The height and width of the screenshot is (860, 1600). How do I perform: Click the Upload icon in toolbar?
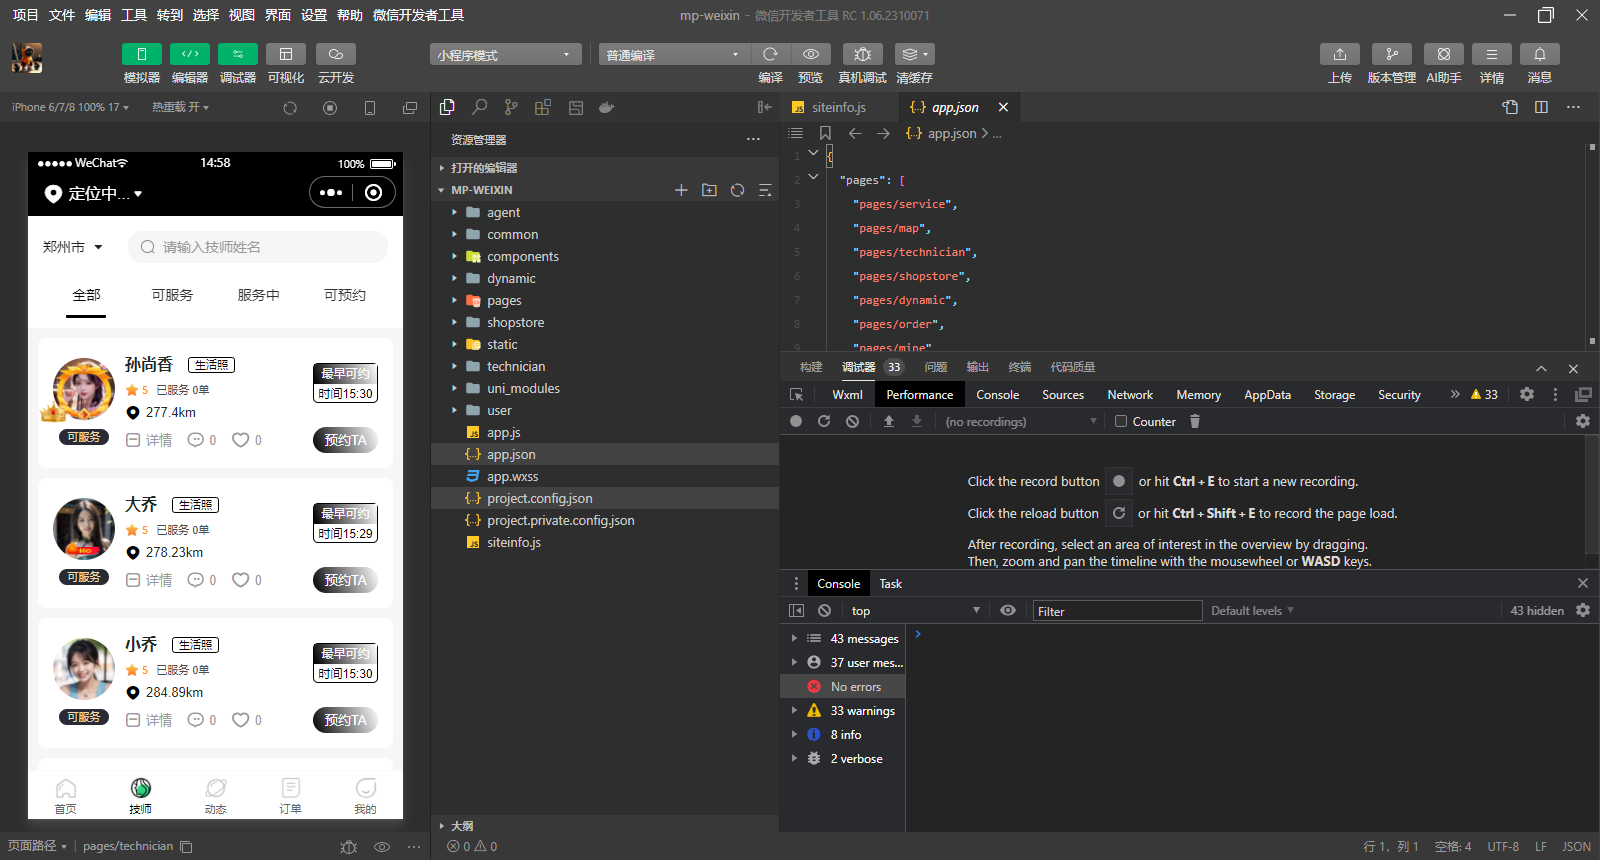1339,54
